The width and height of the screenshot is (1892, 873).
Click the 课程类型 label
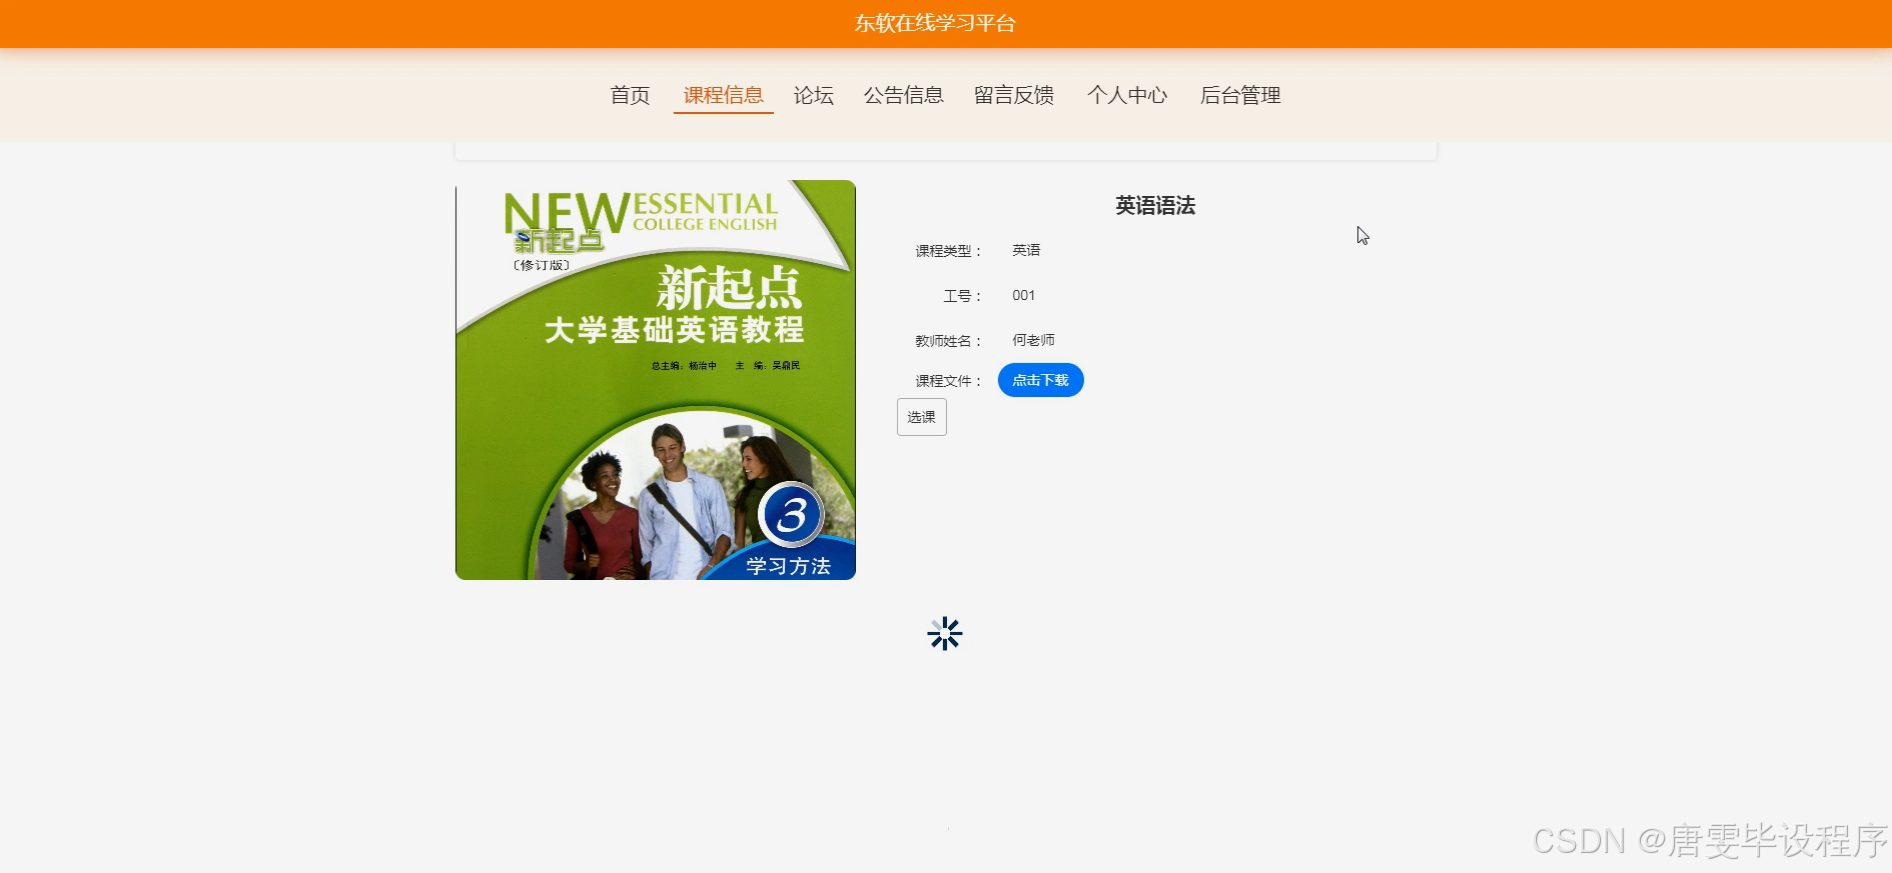949,251
